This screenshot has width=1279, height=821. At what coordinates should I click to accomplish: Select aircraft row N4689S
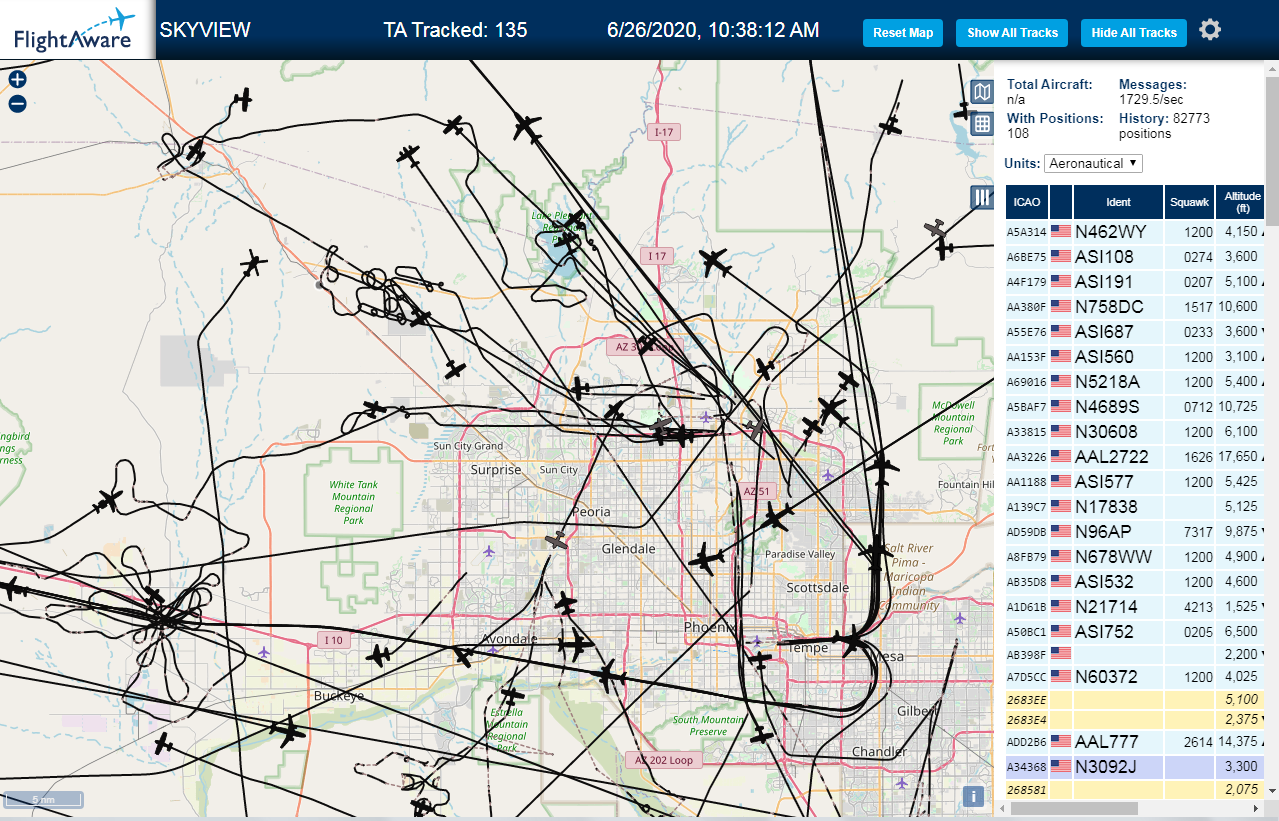1136,407
